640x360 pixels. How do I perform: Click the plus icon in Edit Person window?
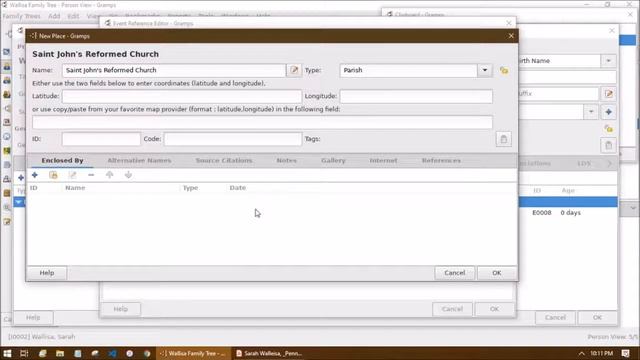coord(609,112)
